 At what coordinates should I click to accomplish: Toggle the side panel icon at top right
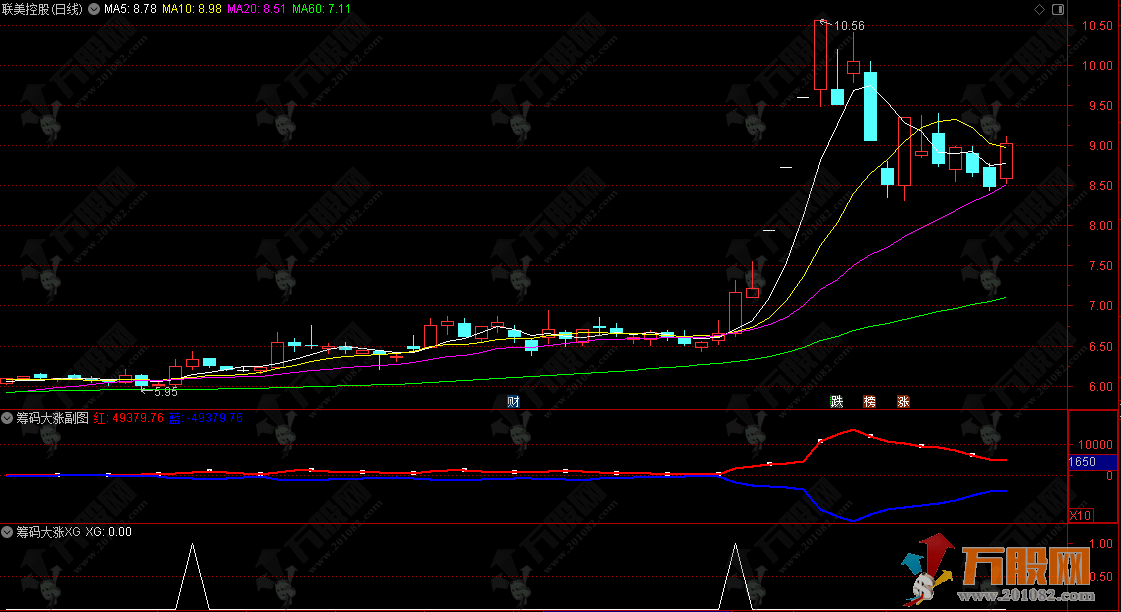click(1056, 9)
